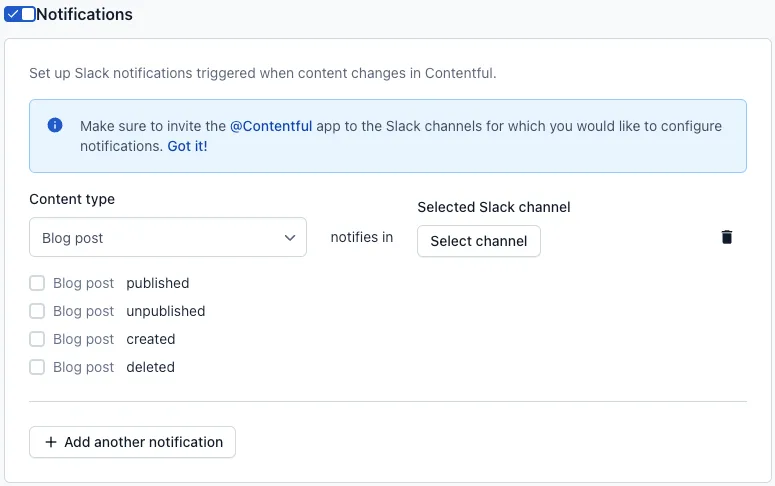Check the Blog post unpublished checkbox
Viewport: 775px width, 486px height.
(37, 311)
